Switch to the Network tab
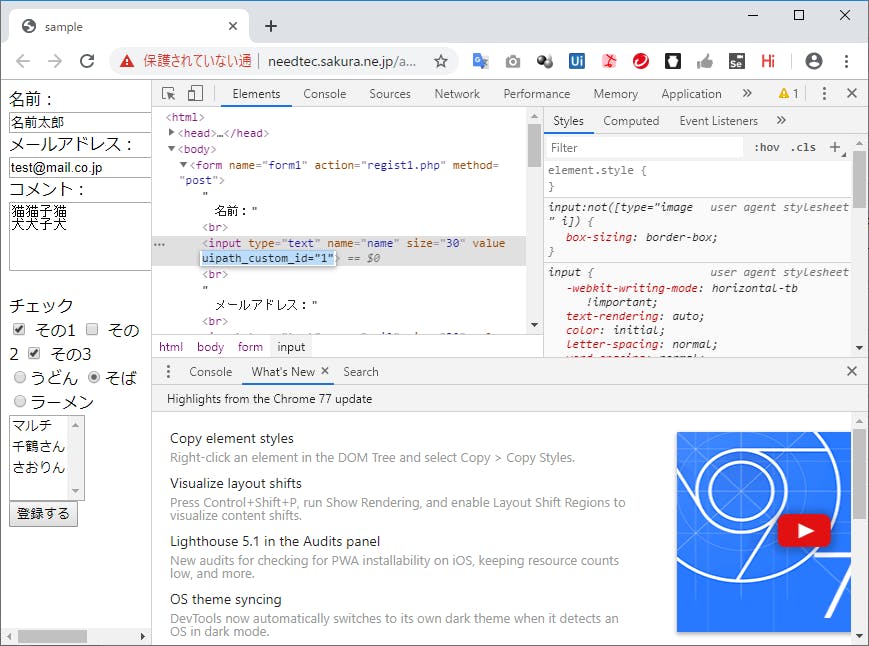869x646 pixels. (457, 94)
